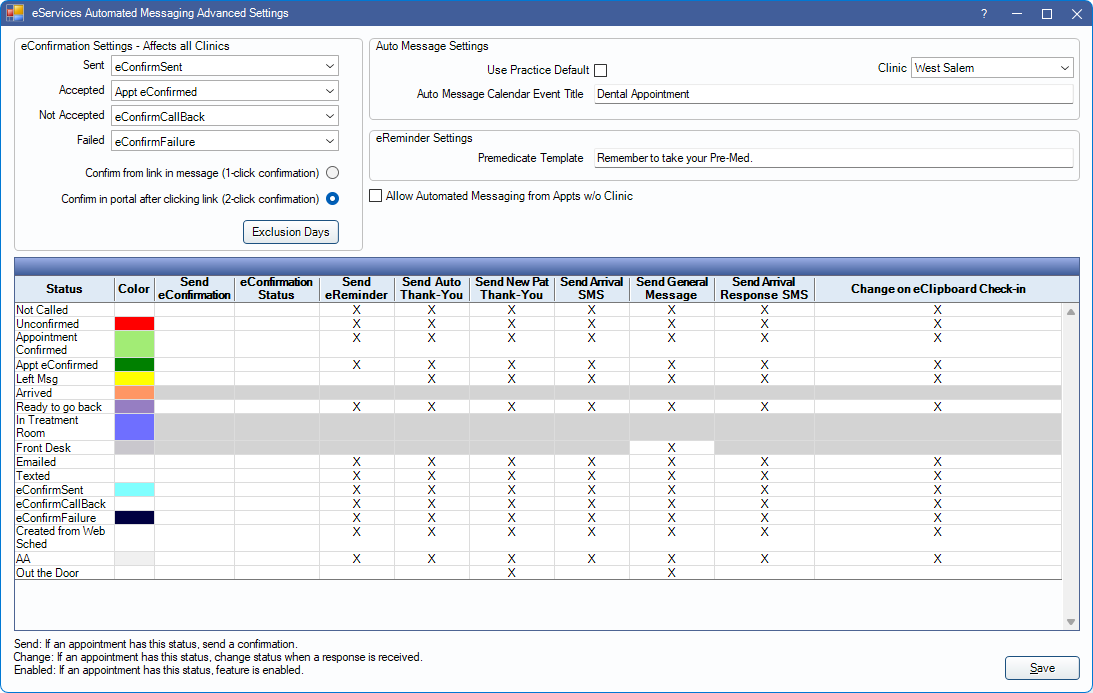The width and height of the screenshot is (1093, 693).
Task: Click the cyan eConfirmSent color cell
Action: coord(134,490)
